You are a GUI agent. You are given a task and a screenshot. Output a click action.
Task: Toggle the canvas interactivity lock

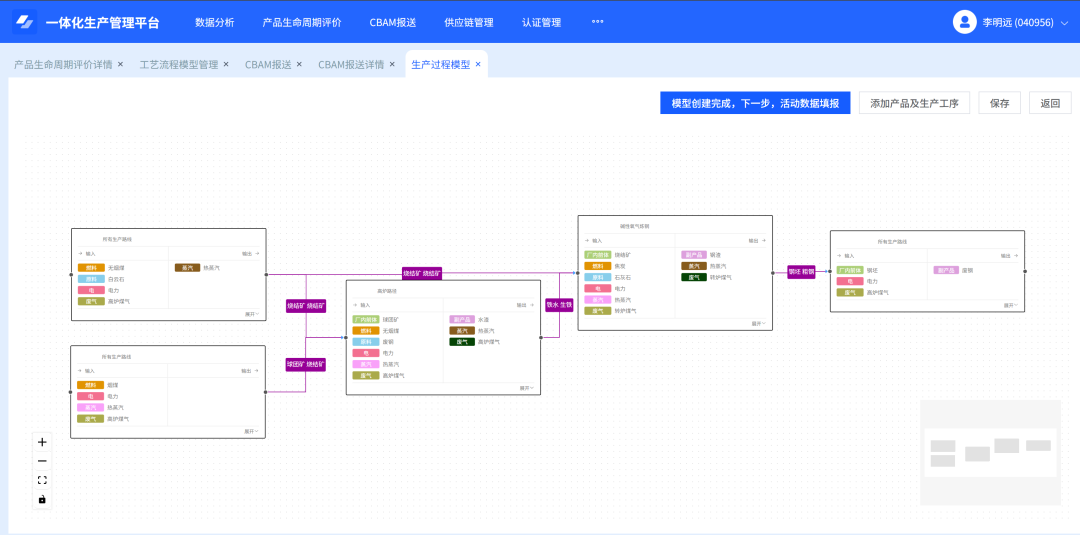(x=42, y=499)
